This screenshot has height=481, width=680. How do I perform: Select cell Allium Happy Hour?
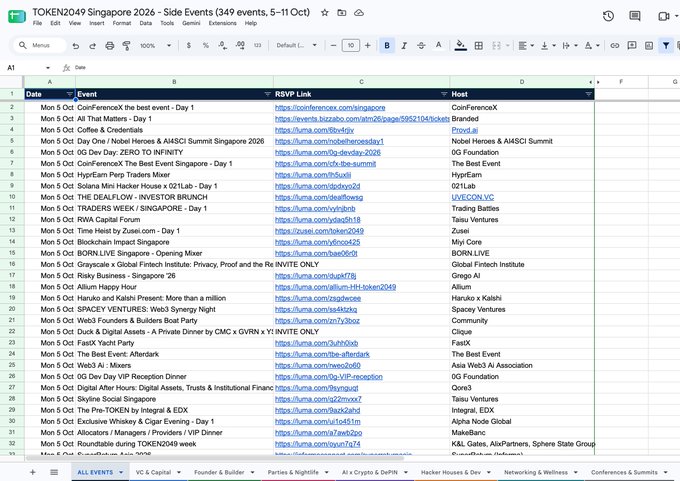[x=174, y=287]
